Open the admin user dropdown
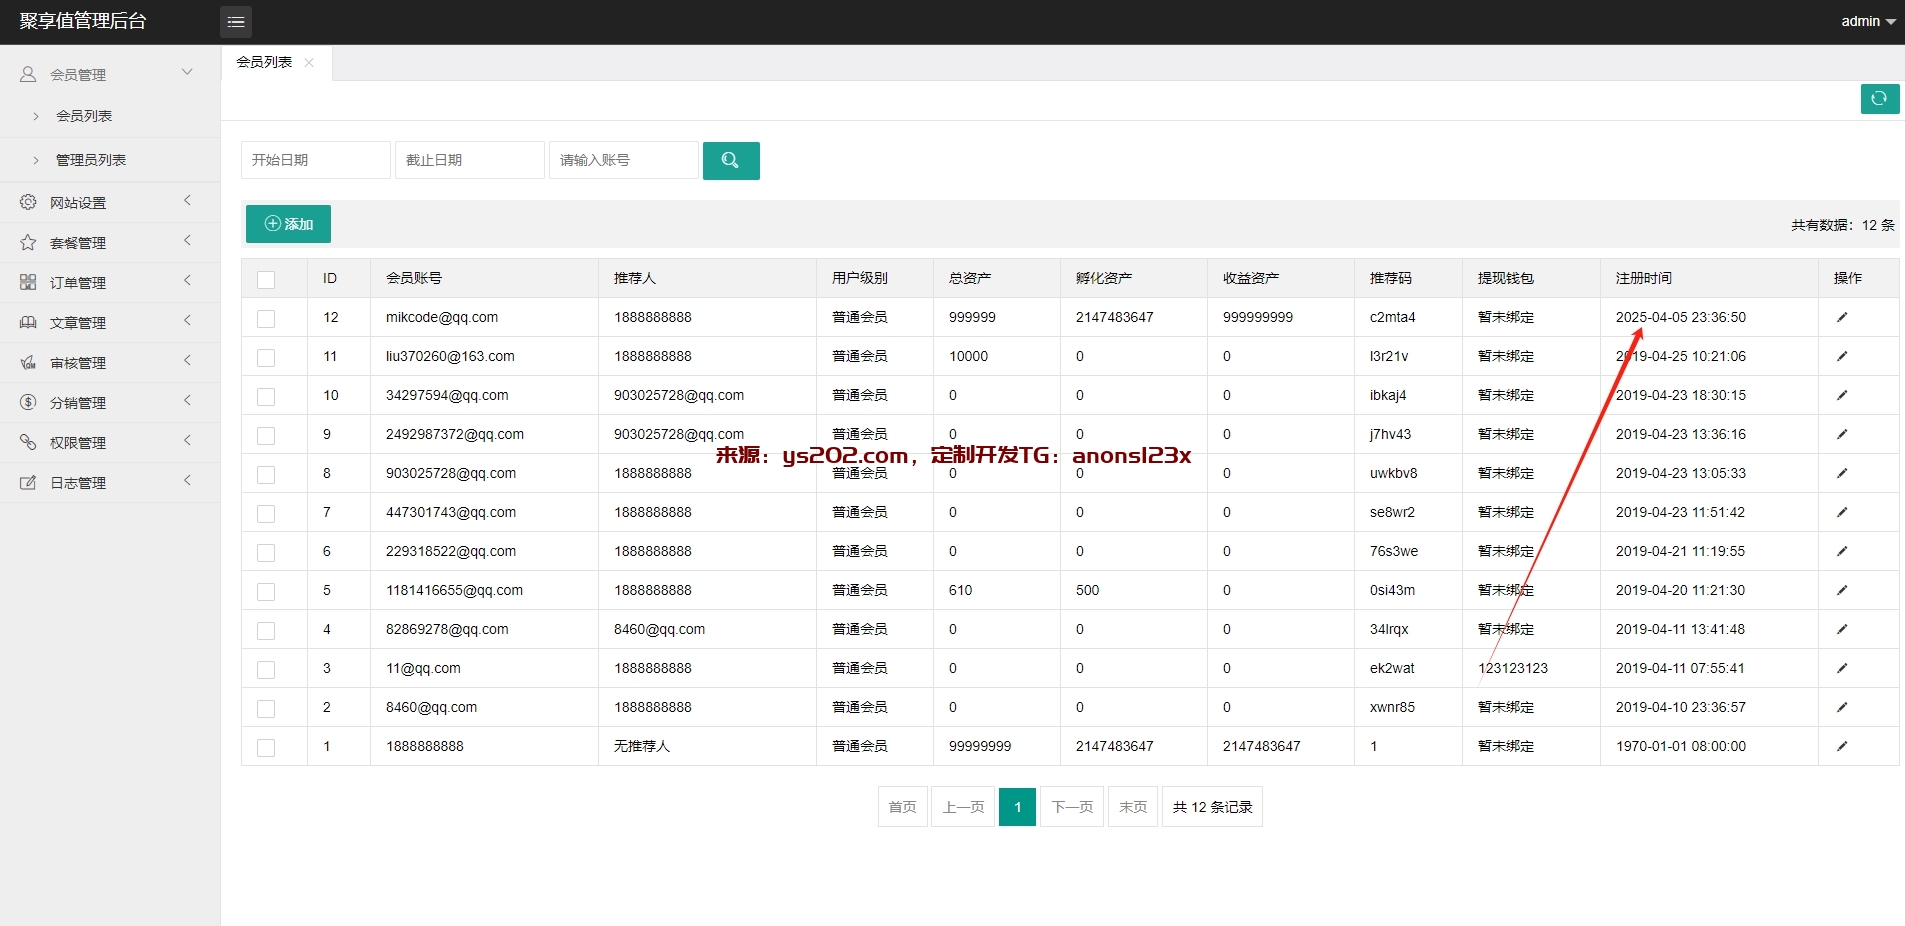Viewport: 1905px width, 926px height. [1867, 21]
